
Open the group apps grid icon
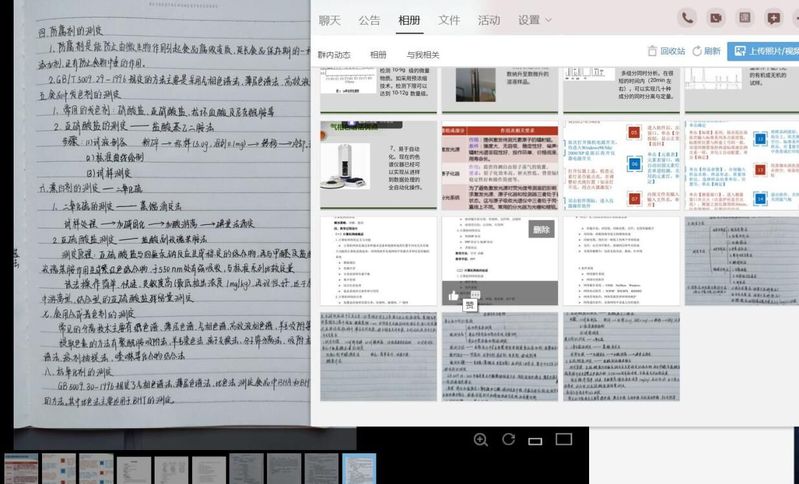point(745,18)
